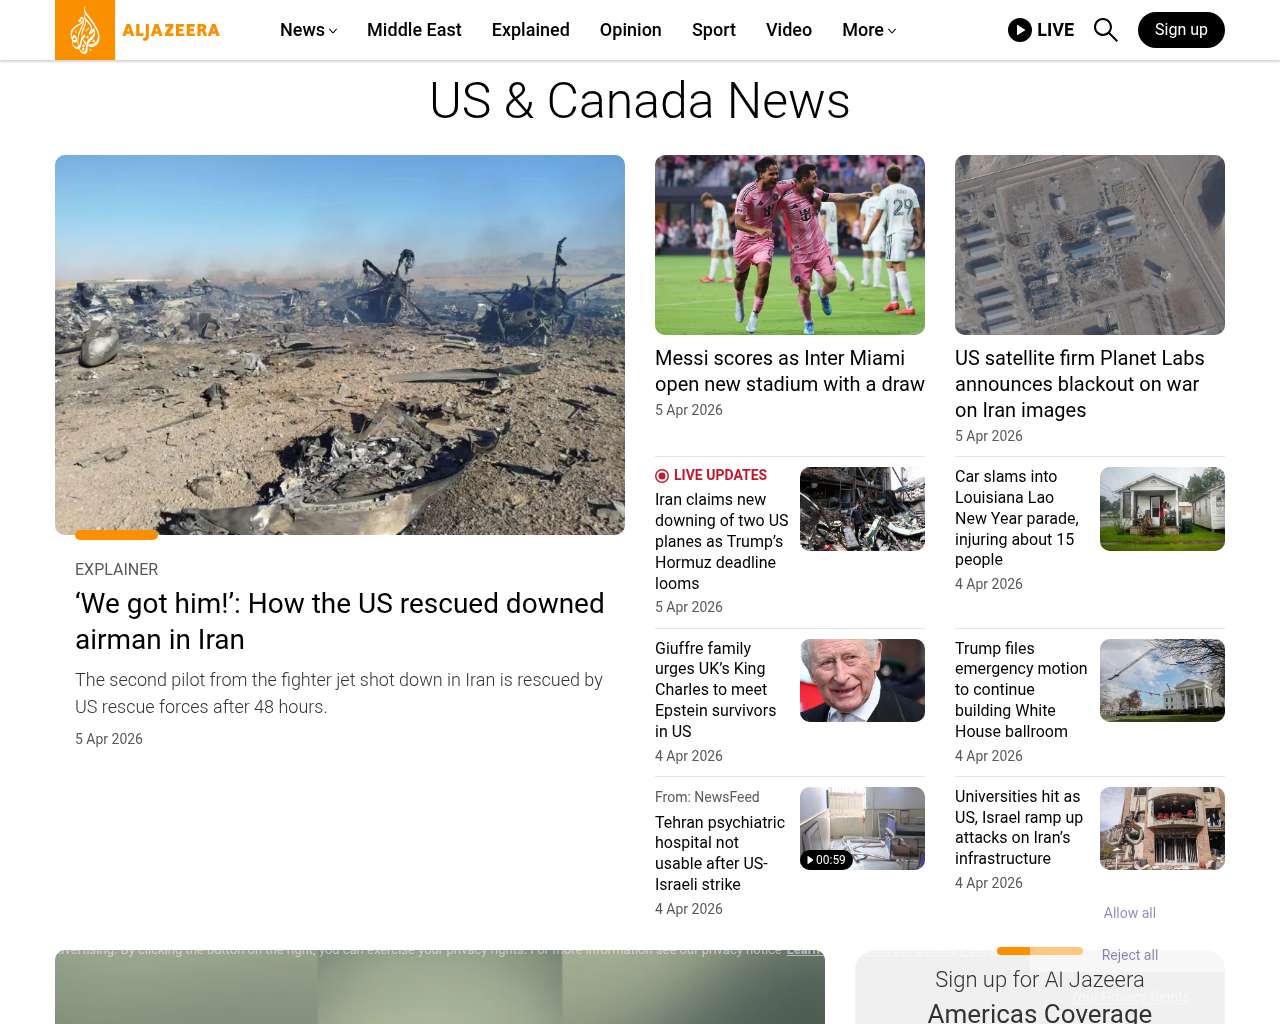Open the downed aircraft wreckage lead image
The height and width of the screenshot is (1024, 1280).
click(340, 345)
